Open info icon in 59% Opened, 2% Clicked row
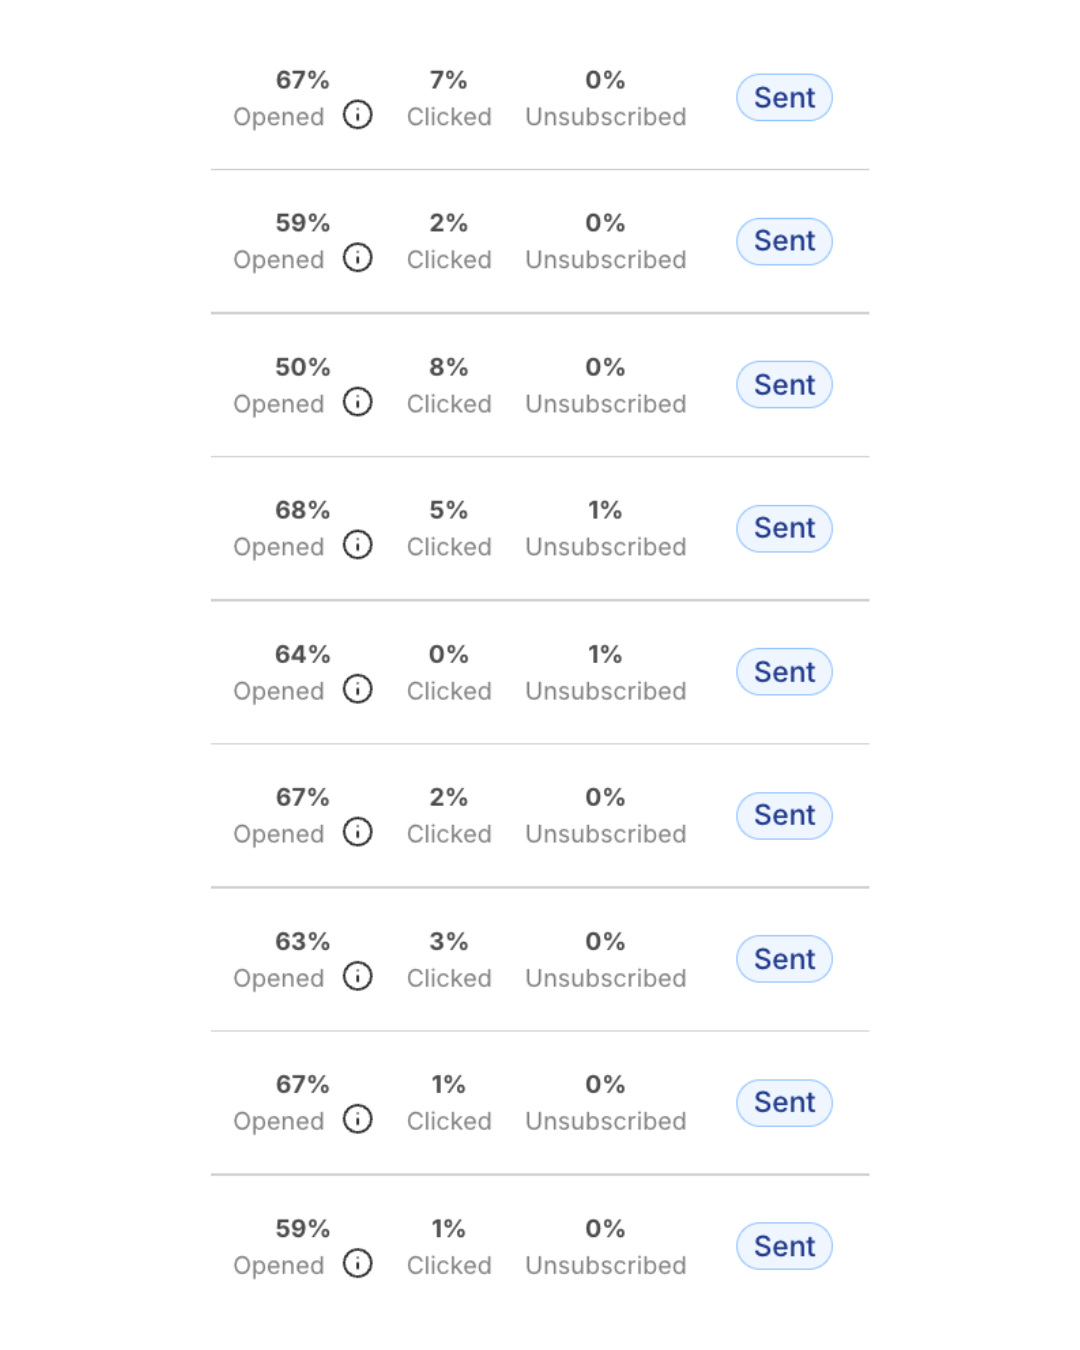The width and height of the screenshot is (1080, 1350). pyautogui.click(x=357, y=258)
